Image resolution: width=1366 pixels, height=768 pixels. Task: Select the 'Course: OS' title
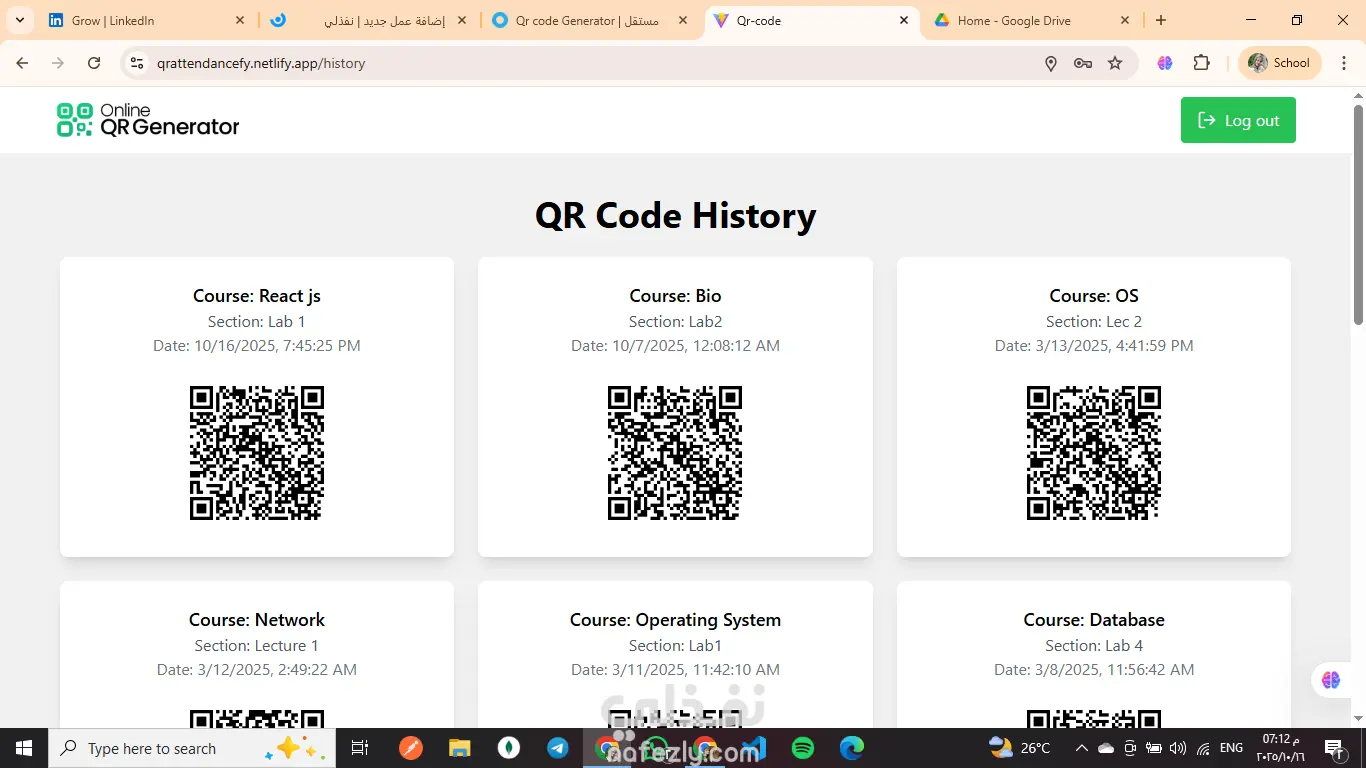[1094, 296]
